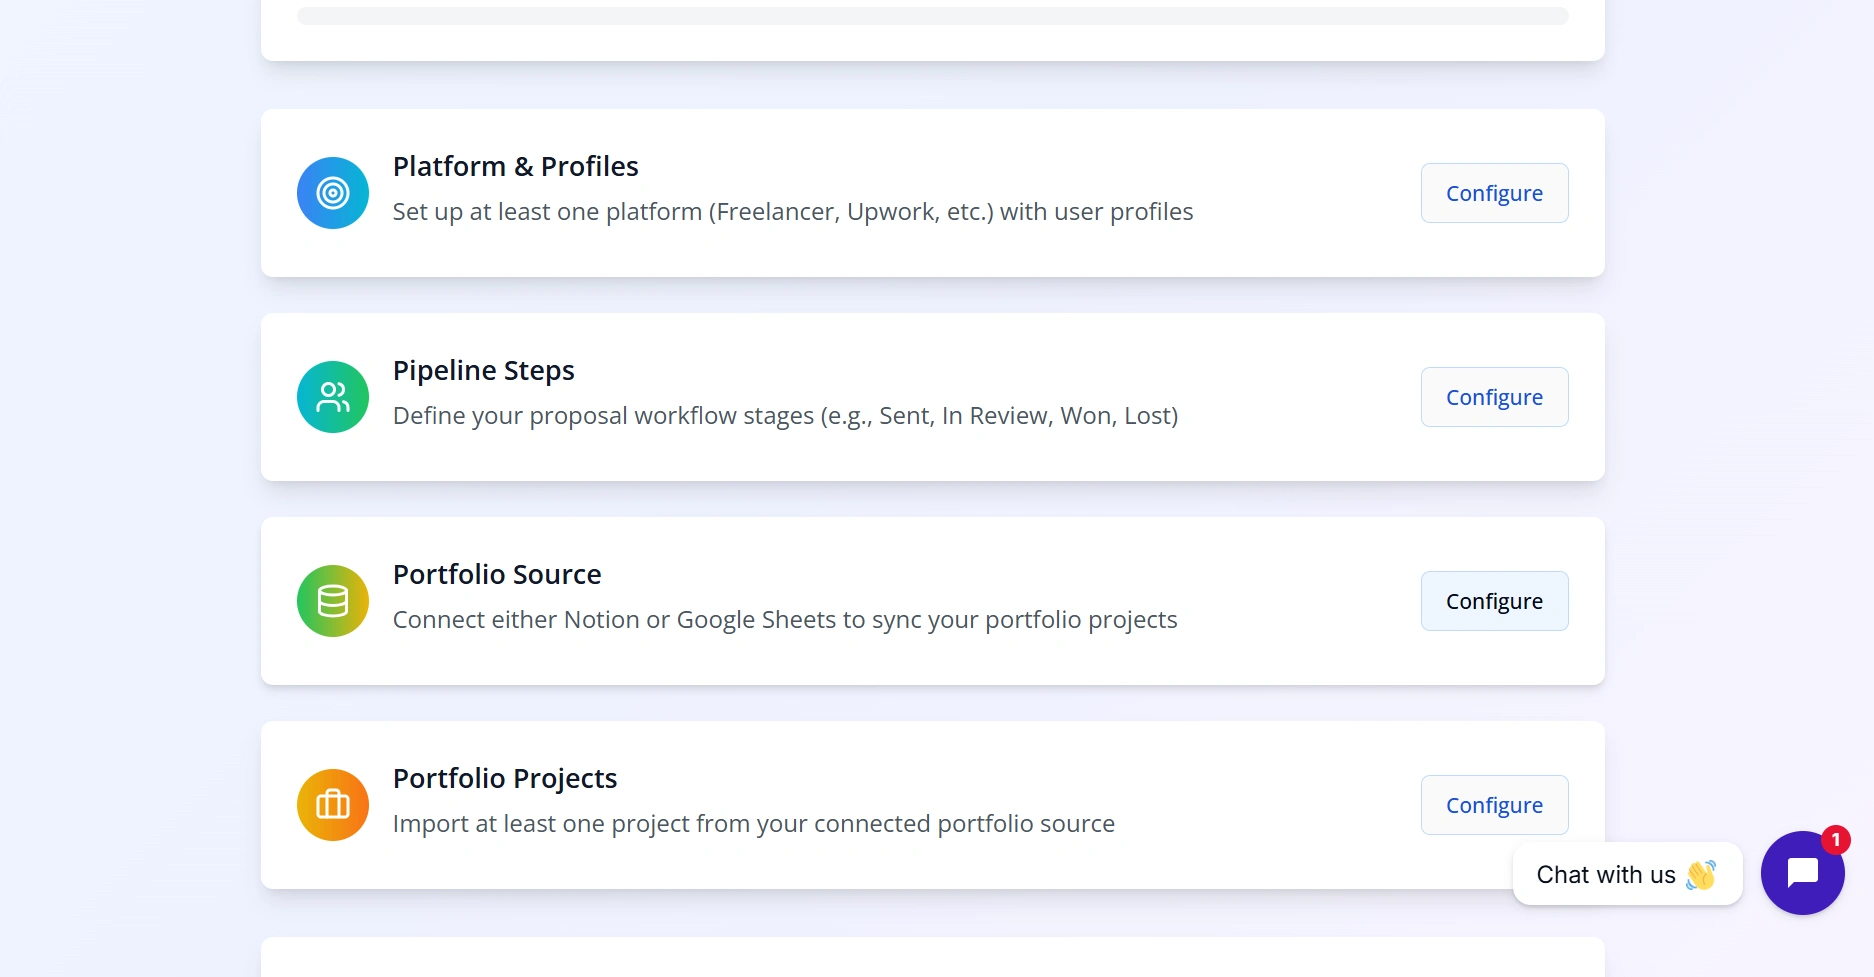Select the Pipeline Steps title
The height and width of the screenshot is (977, 1874).
(x=483, y=370)
